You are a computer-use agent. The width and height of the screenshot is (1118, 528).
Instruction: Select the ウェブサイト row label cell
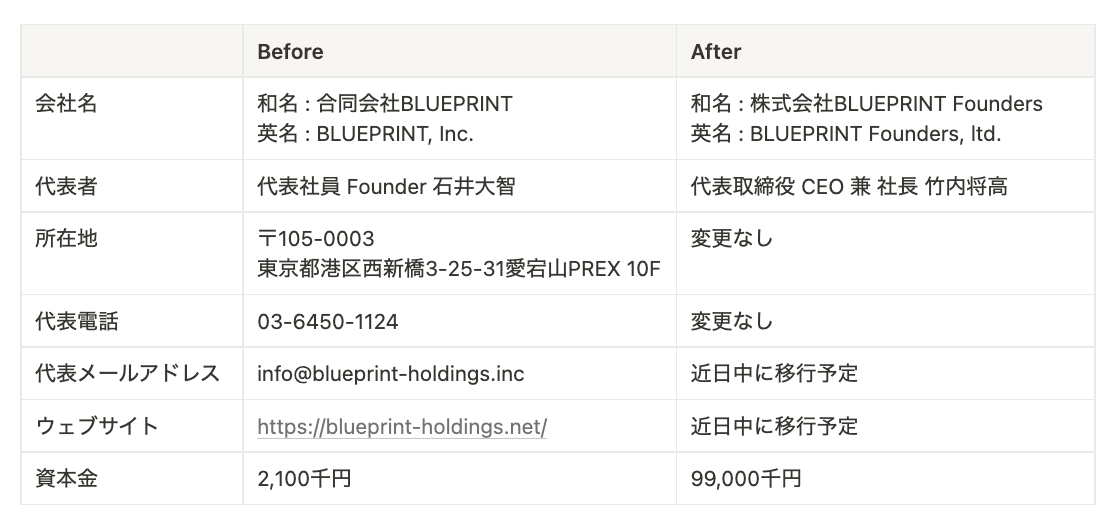click(96, 427)
